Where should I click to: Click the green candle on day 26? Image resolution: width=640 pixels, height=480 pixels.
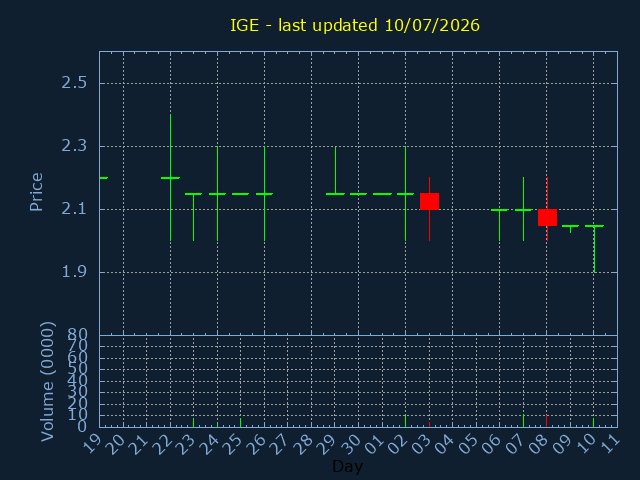[x=264, y=194]
